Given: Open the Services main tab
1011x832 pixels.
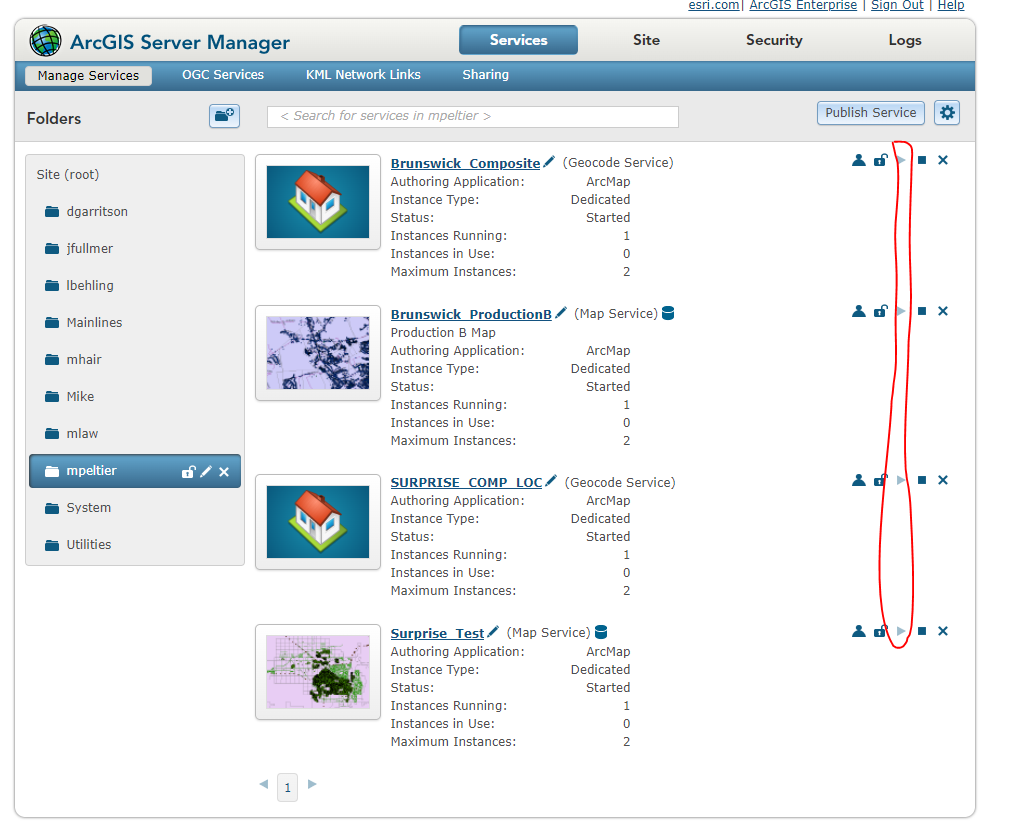Looking at the screenshot, I should coord(518,40).
